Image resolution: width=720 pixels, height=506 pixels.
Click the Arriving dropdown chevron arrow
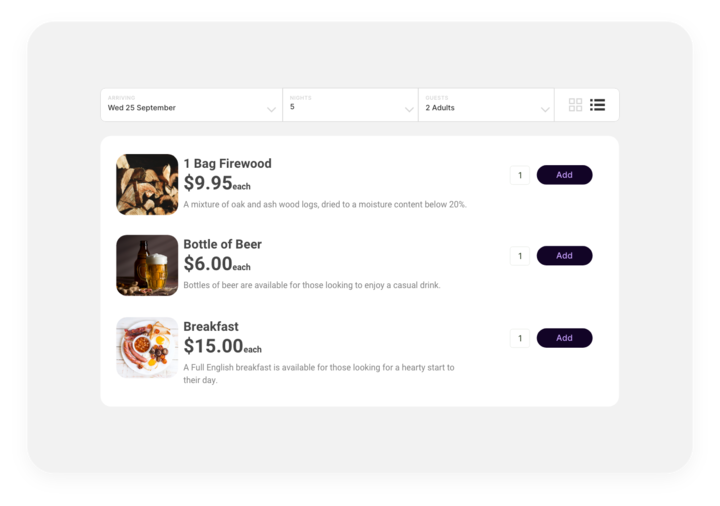point(271,109)
